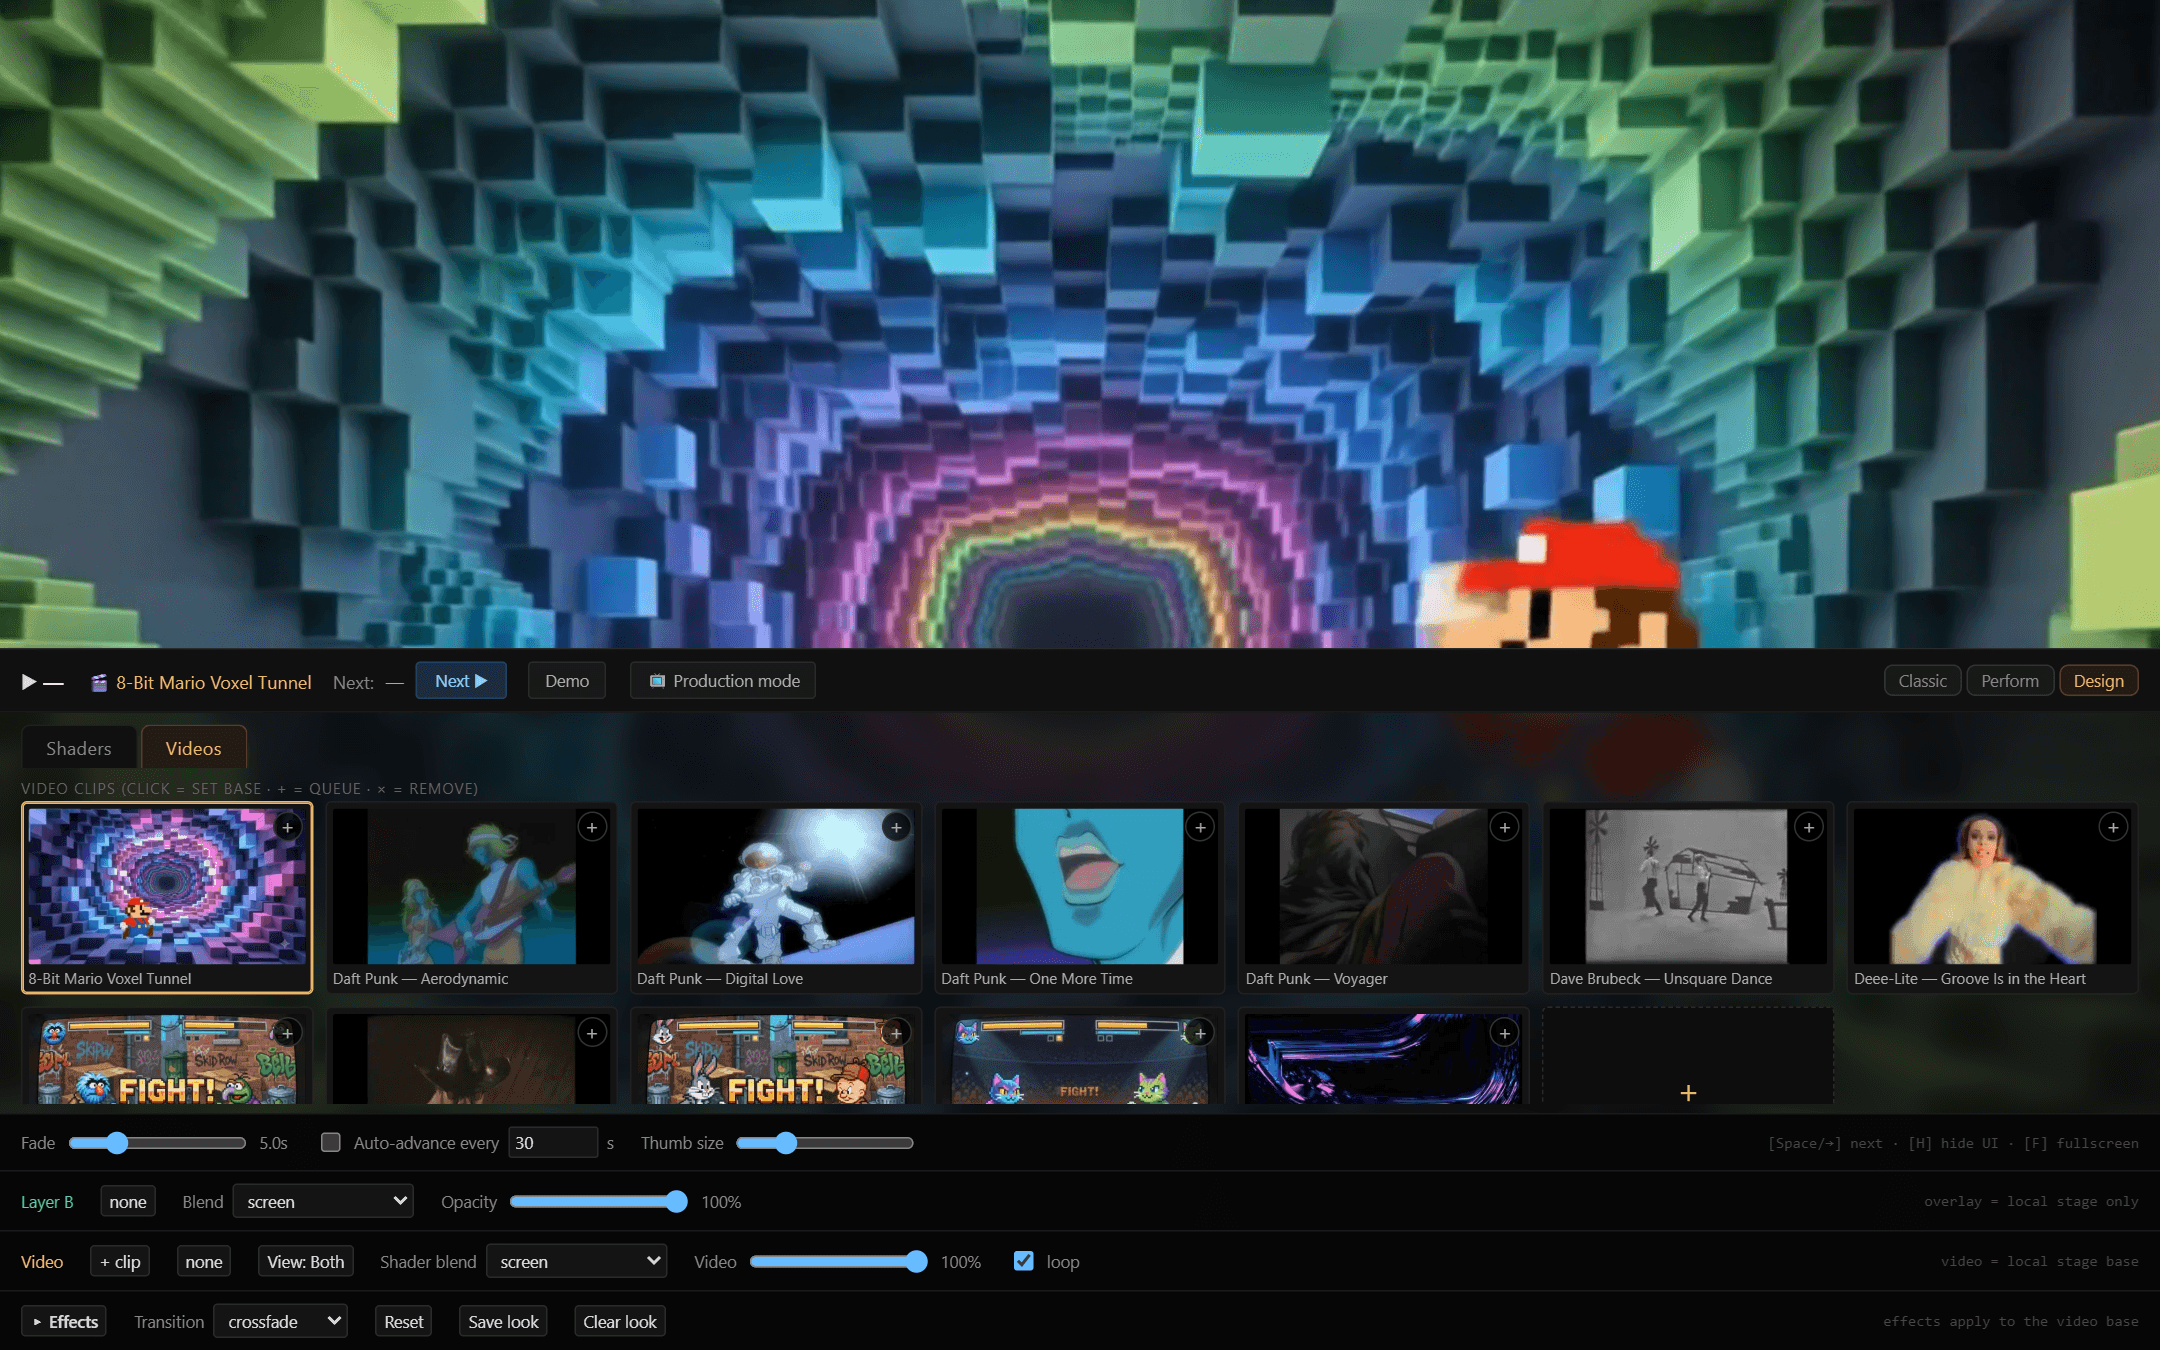Queue Dave Brubeck — Unsquare Dance using its plus icon
Screen dimensions: 2160x1350
(x=1808, y=827)
